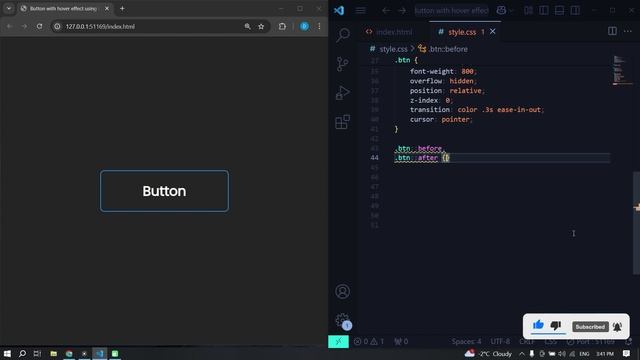This screenshot has width=640, height=360.
Task: Reload the browser page
Action: (x=39, y=26)
